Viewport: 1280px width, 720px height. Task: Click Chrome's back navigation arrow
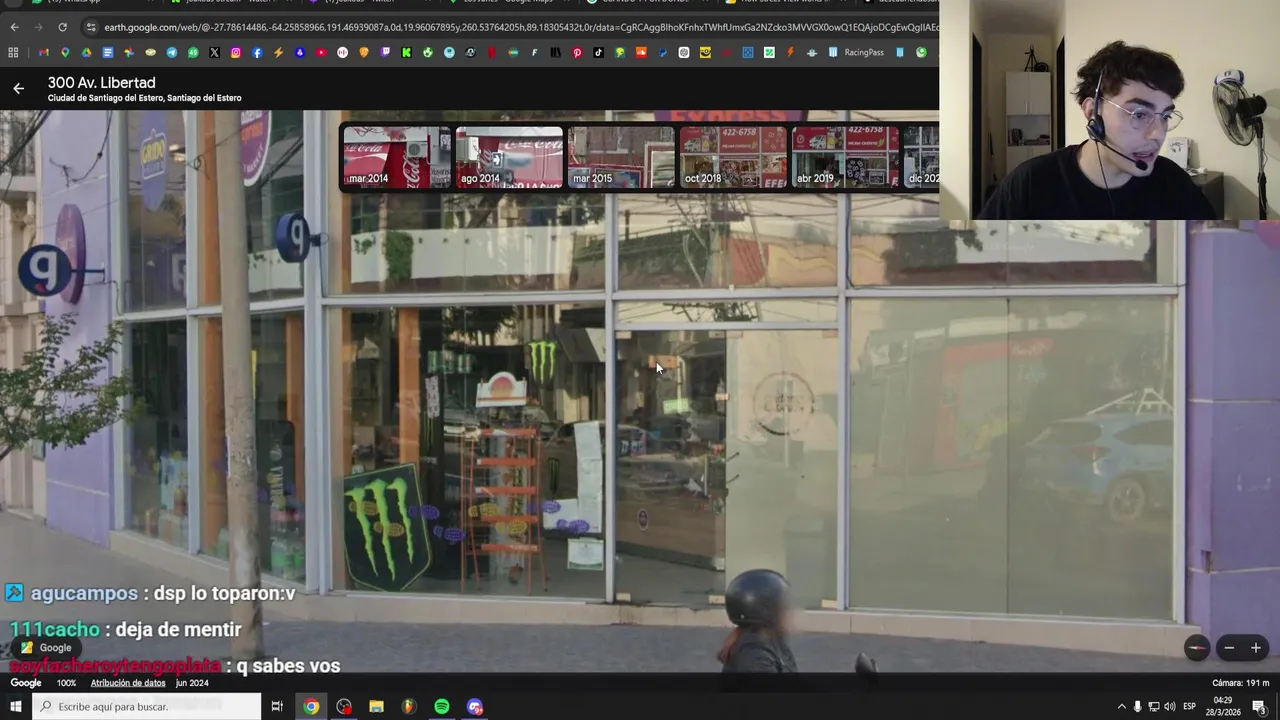pyautogui.click(x=14, y=27)
